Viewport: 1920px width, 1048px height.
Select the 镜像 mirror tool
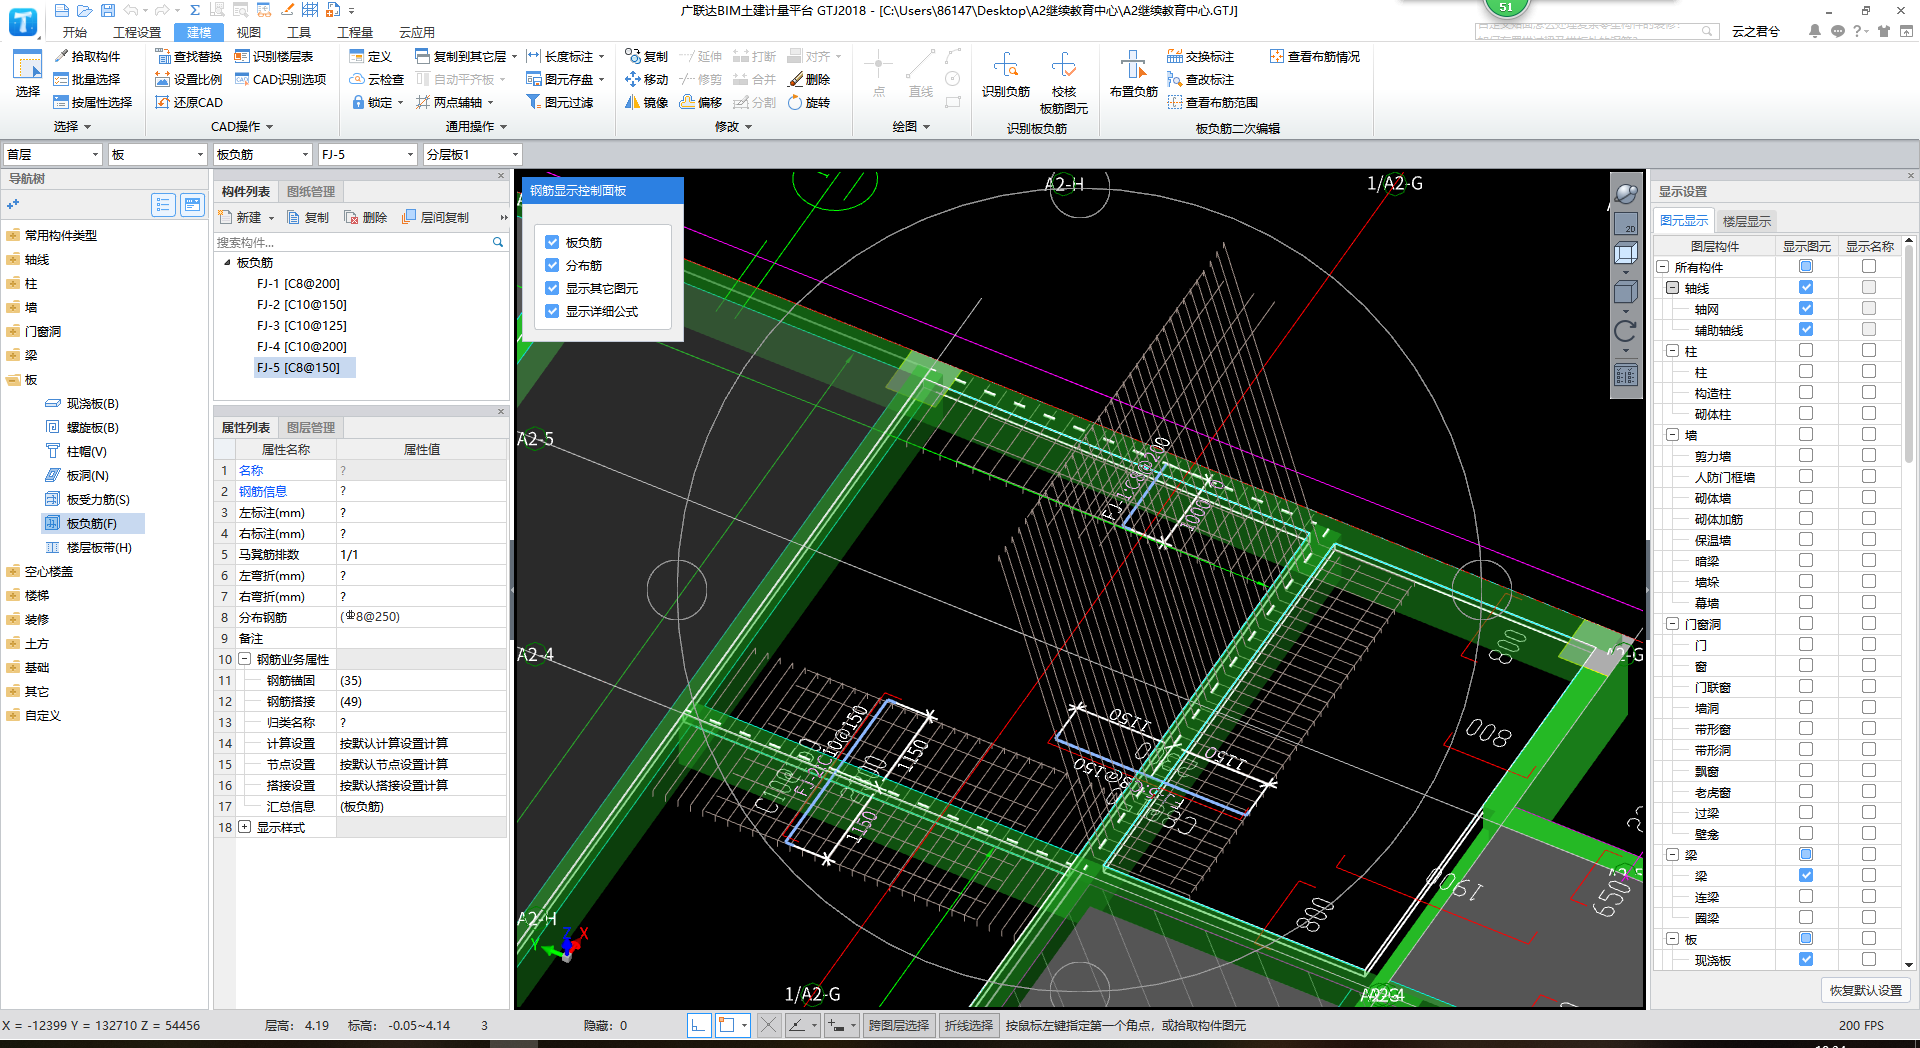click(x=646, y=102)
